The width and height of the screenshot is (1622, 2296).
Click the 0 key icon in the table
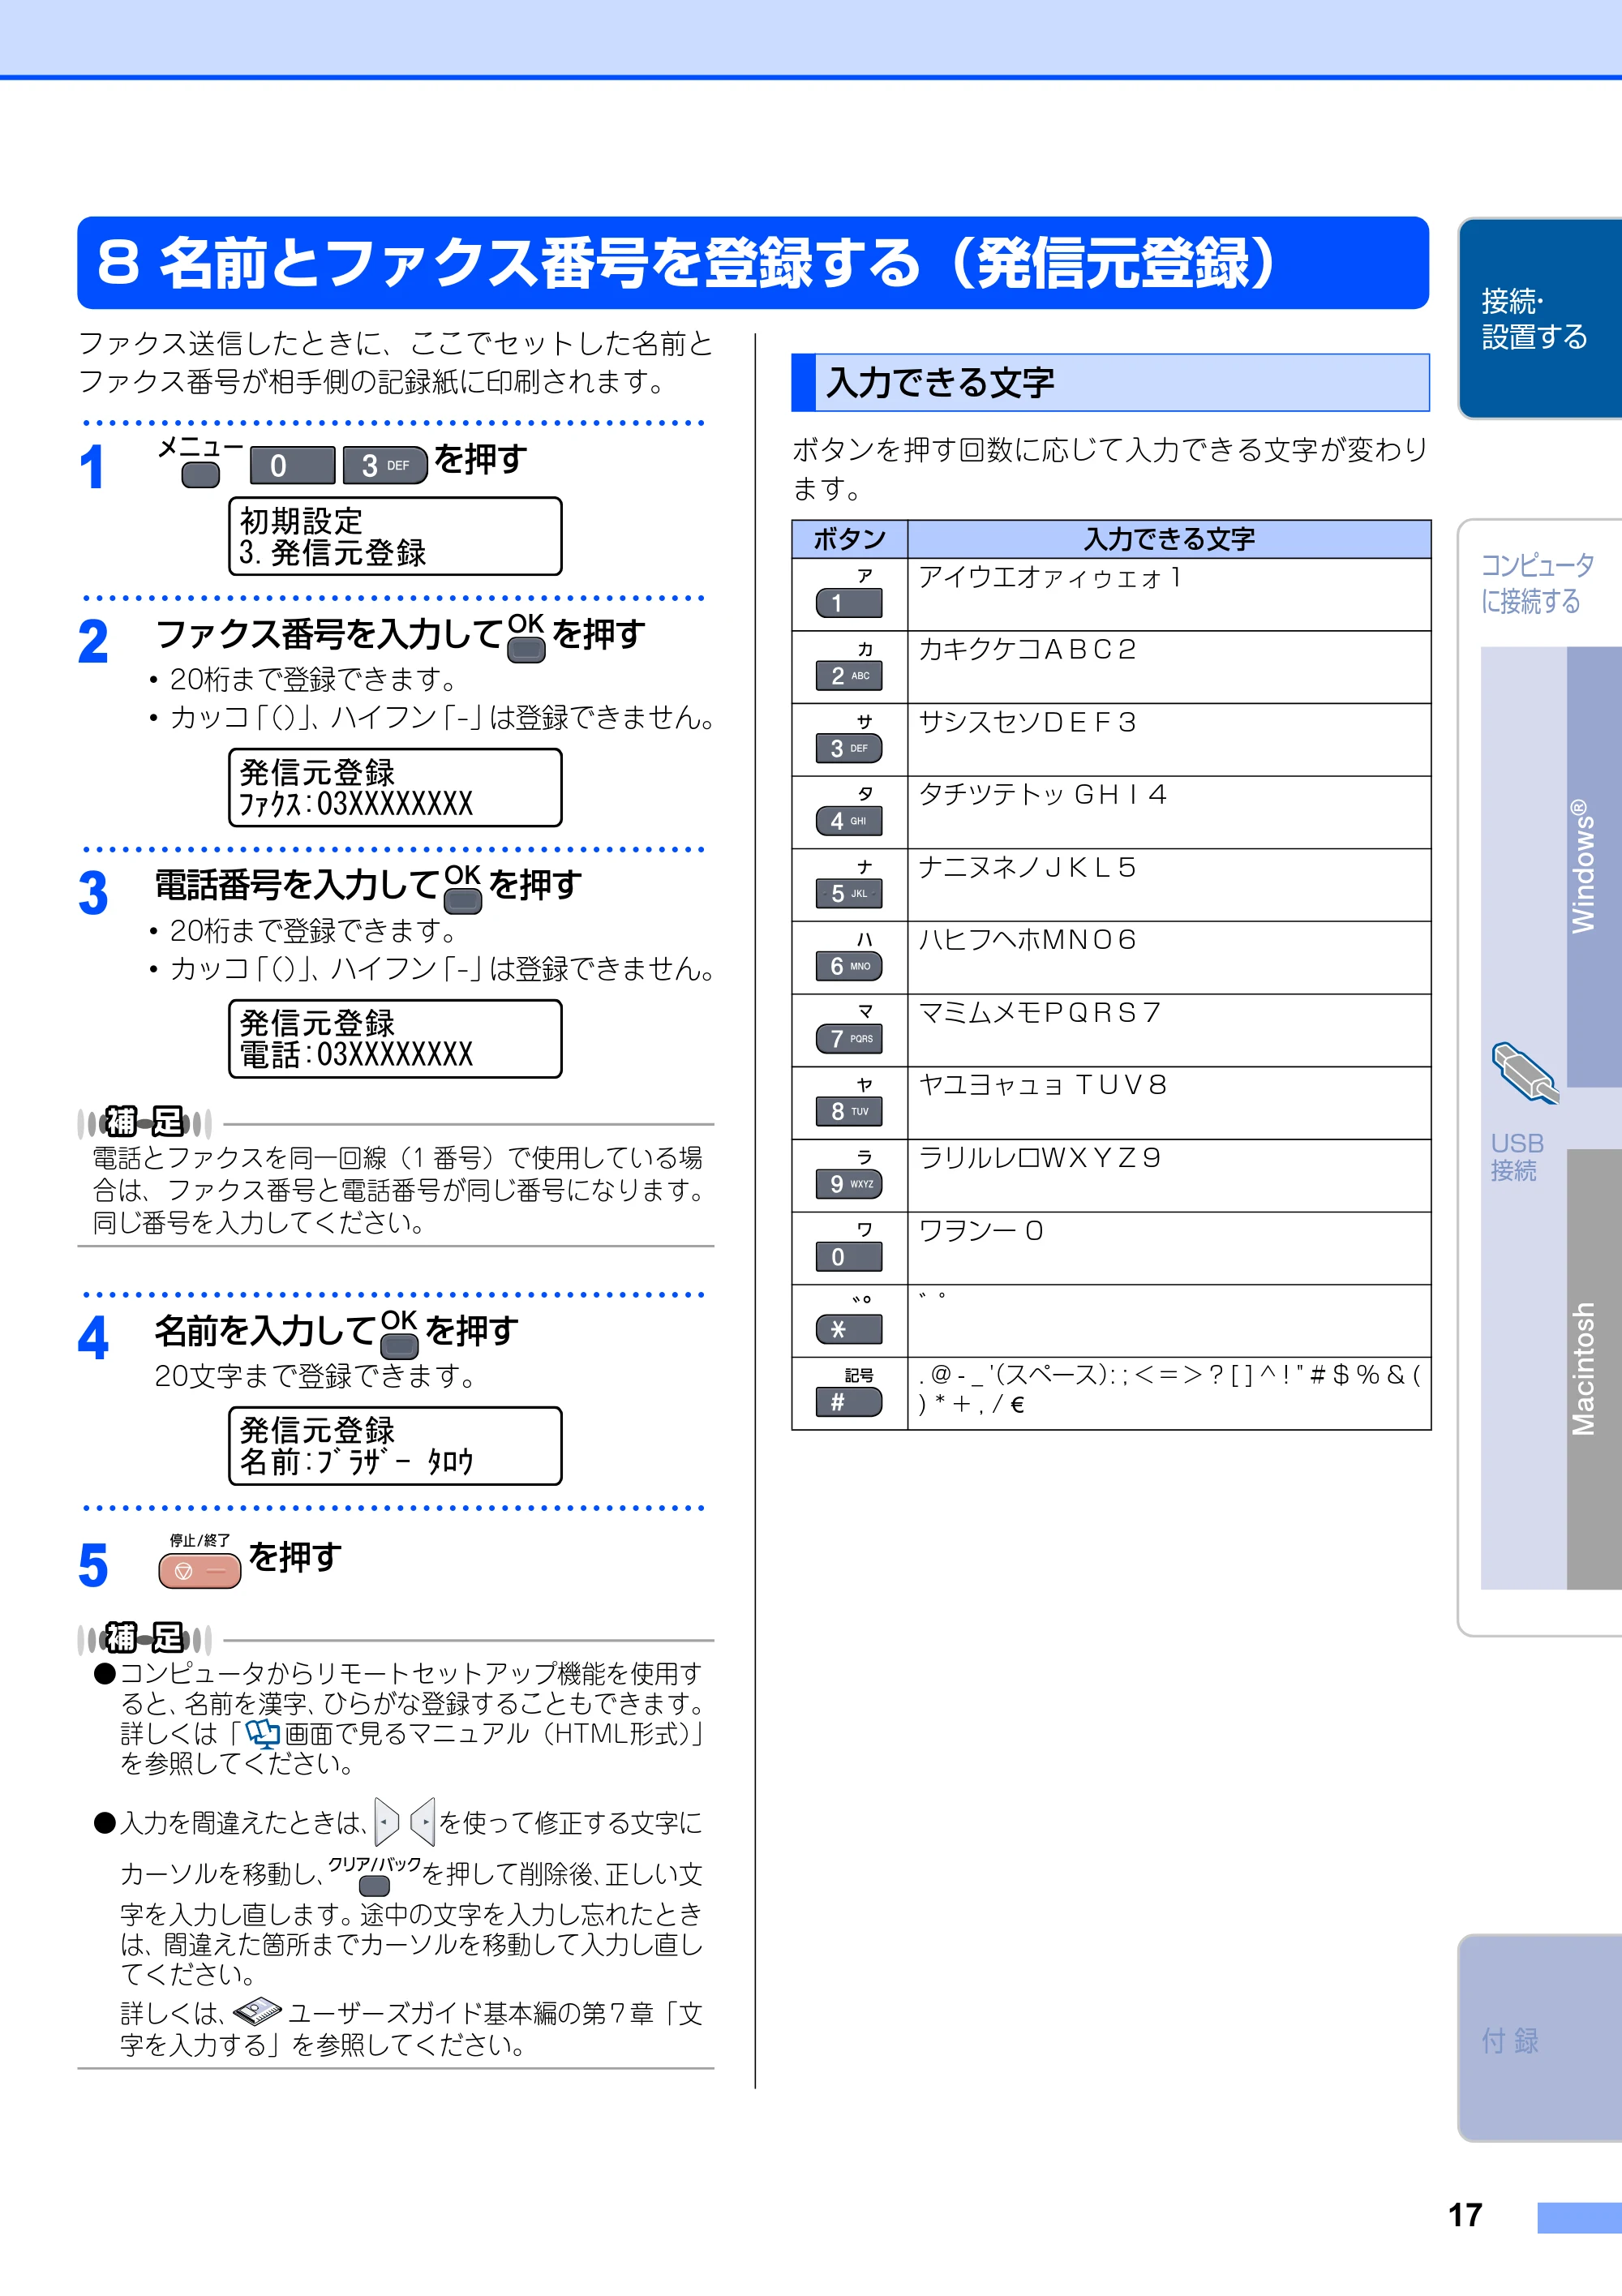tap(849, 1257)
